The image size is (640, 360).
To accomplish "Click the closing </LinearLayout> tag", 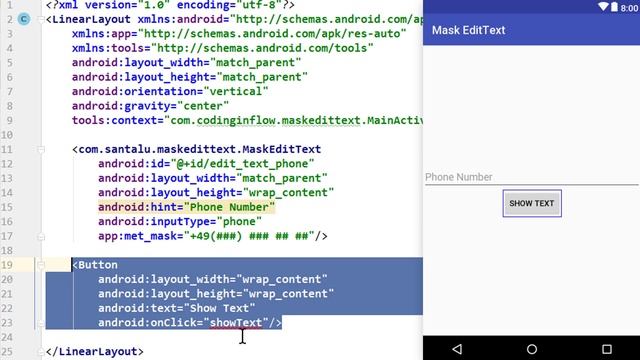I will 95,351.
